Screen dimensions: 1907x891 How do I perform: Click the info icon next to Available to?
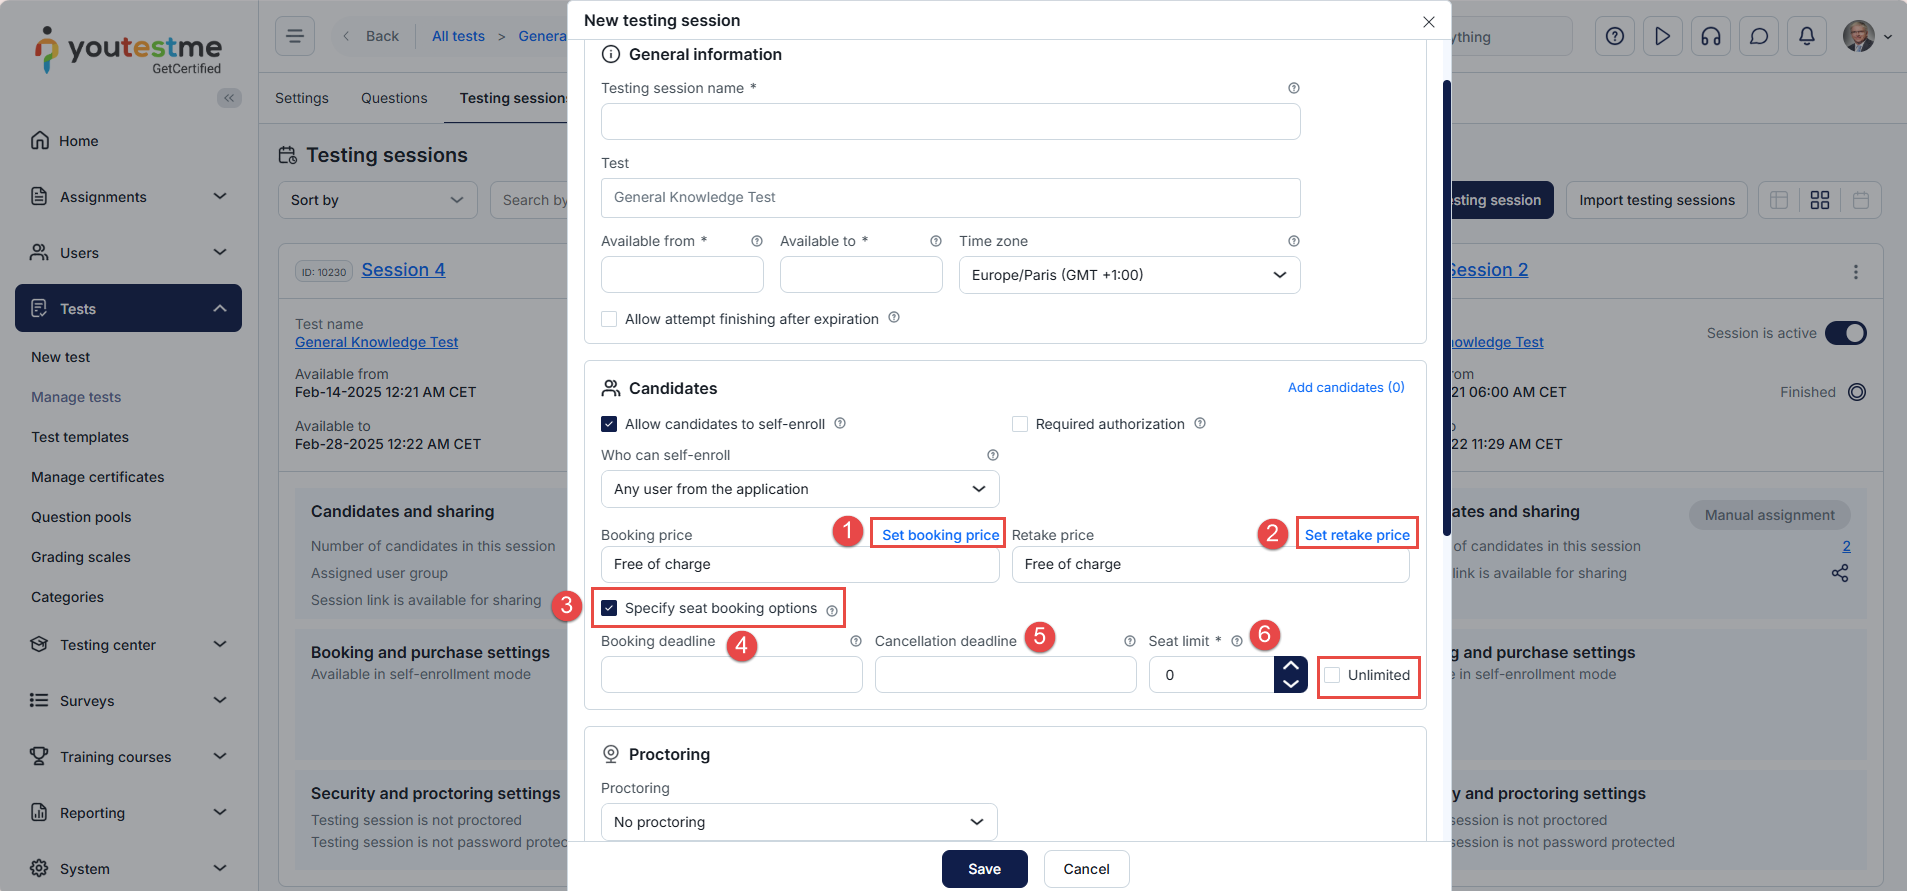click(x=936, y=241)
